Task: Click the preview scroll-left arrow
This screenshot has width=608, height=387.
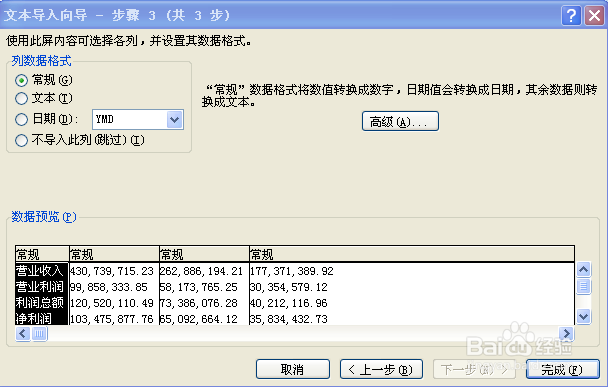Action: point(23,333)
